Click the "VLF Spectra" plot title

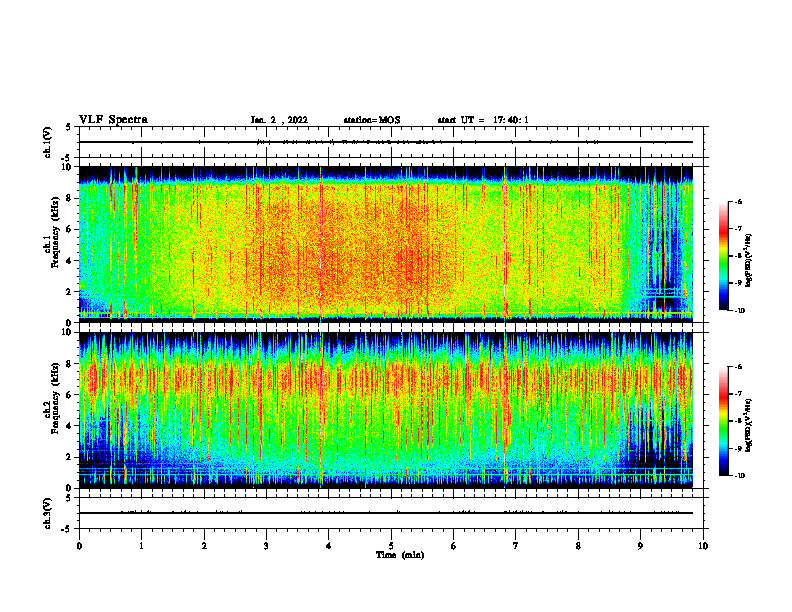[x=113, y=120]
